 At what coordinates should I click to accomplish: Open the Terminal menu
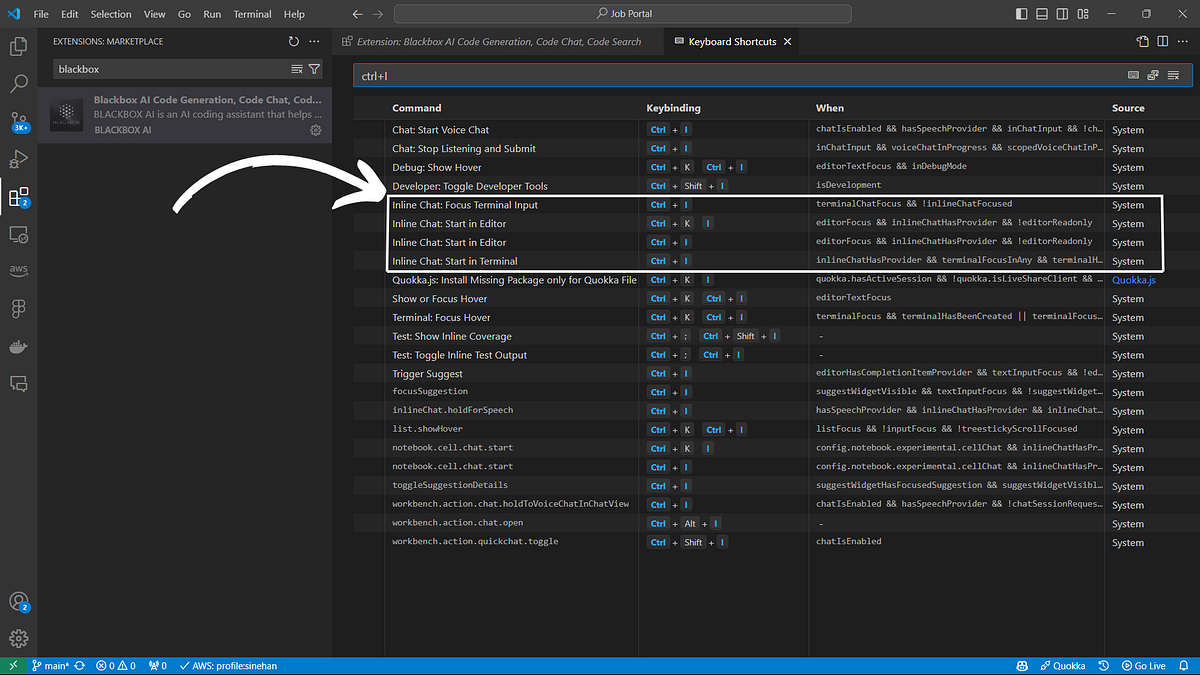(252, 14)
